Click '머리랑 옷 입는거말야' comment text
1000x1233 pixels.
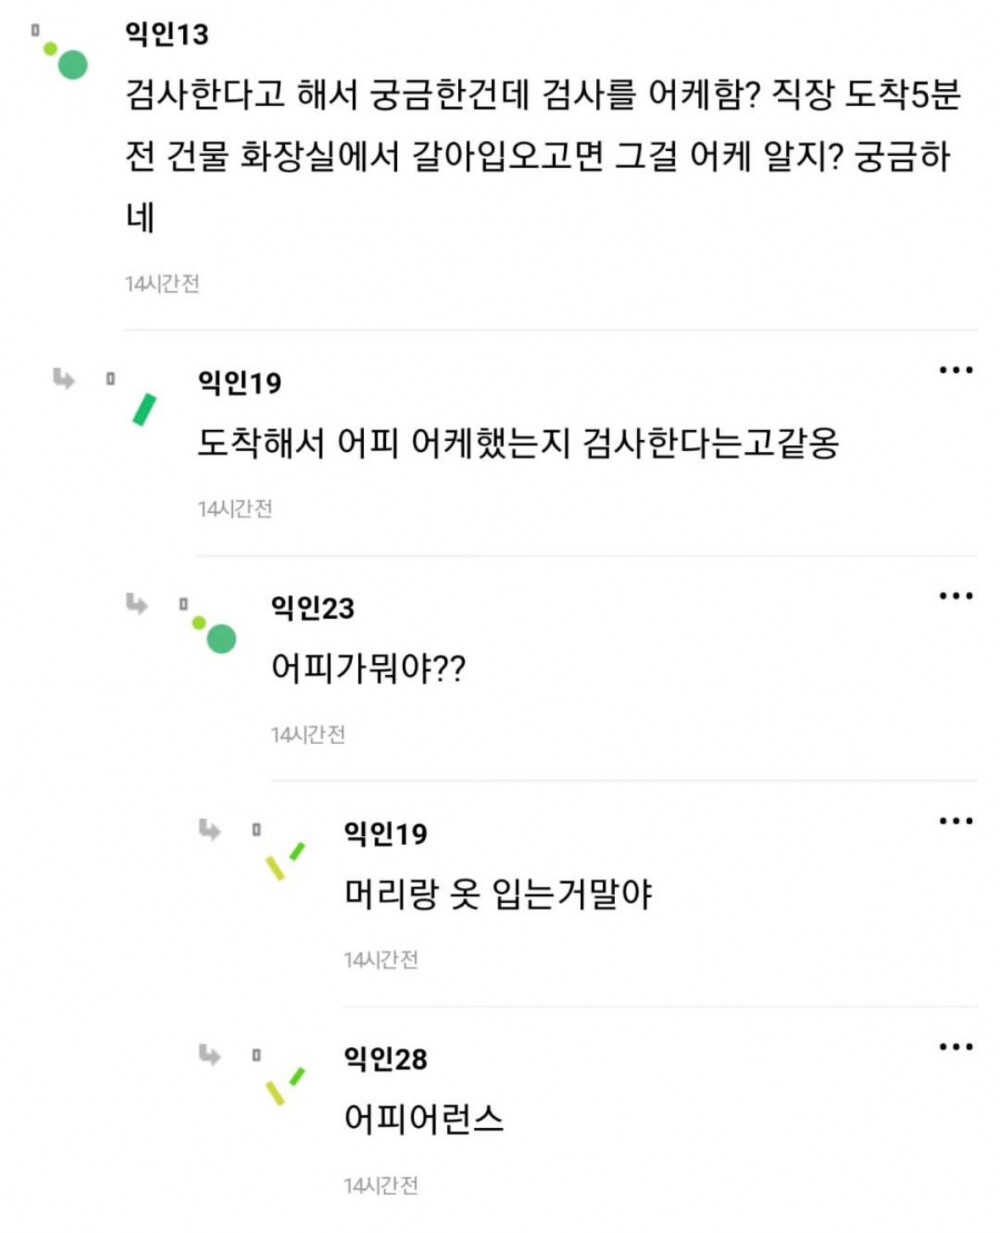498,893
